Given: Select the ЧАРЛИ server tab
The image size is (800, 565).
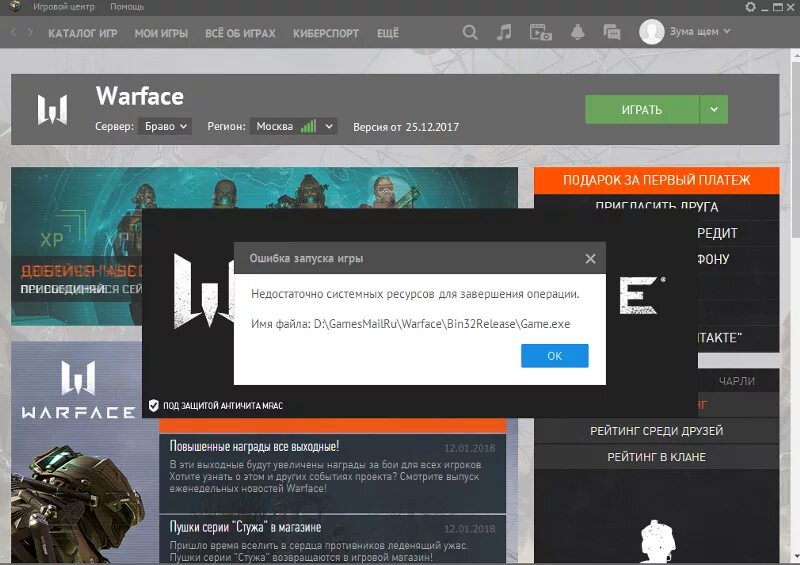Looking at the screenshot, I should point(737,381).
